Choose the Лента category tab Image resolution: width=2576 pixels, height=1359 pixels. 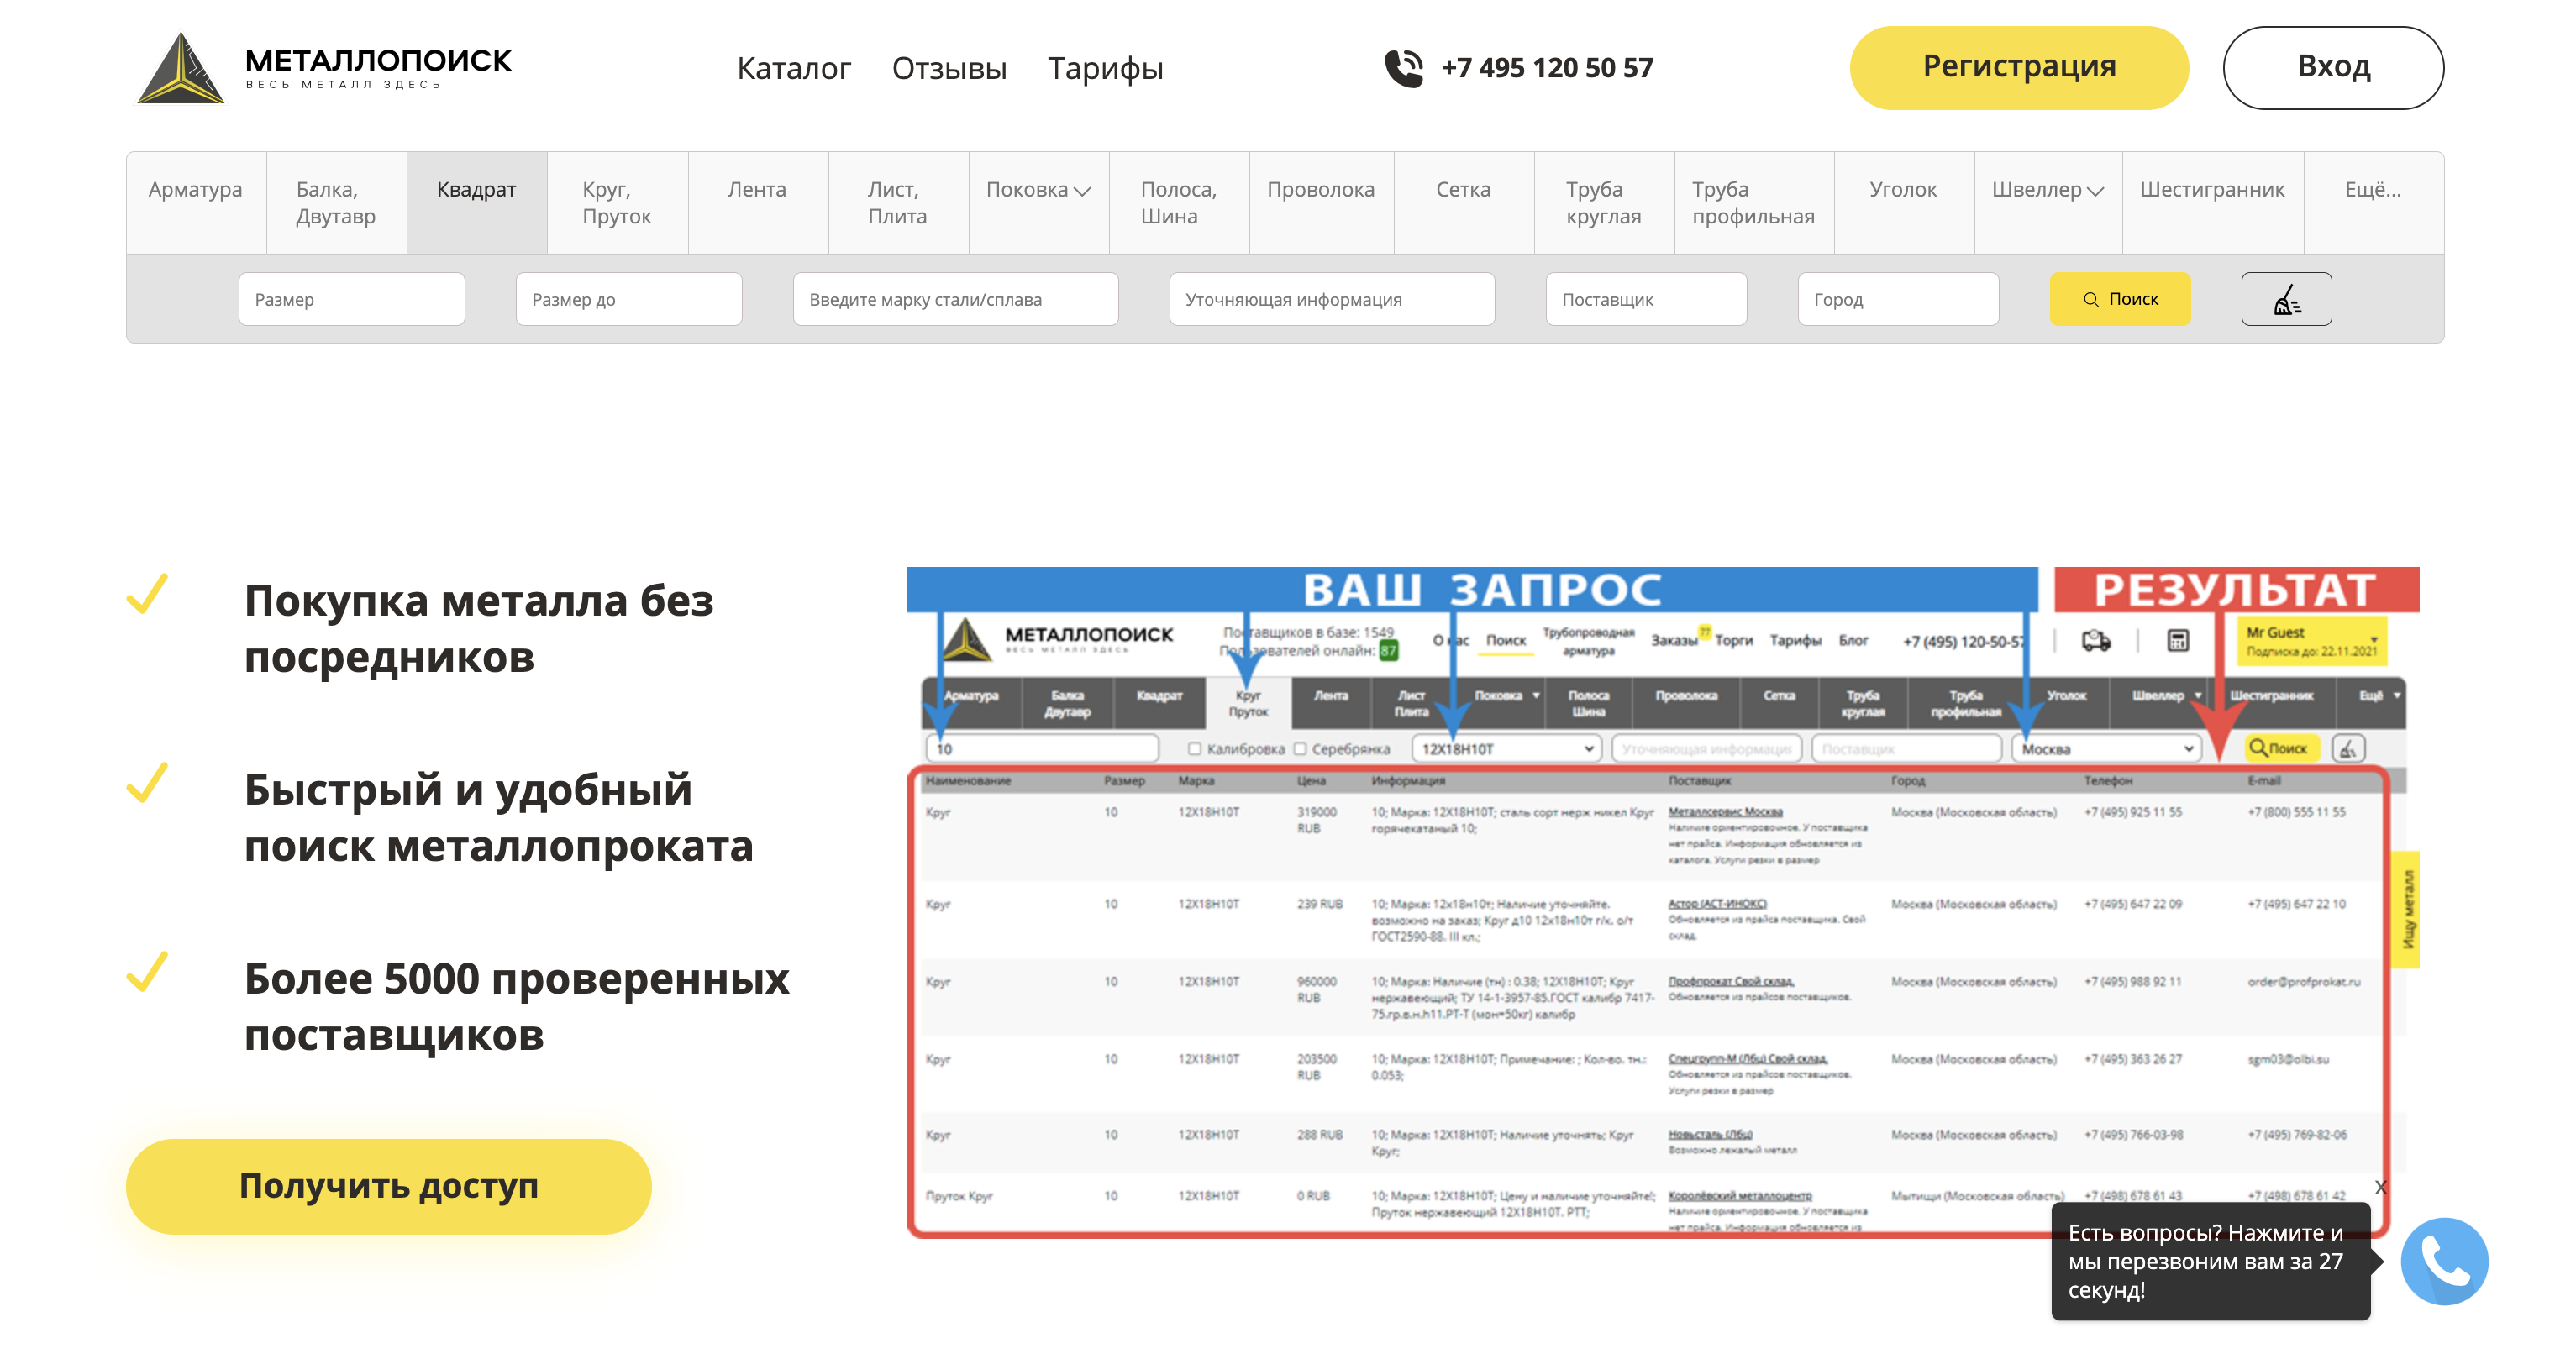[x=757, y=203]
